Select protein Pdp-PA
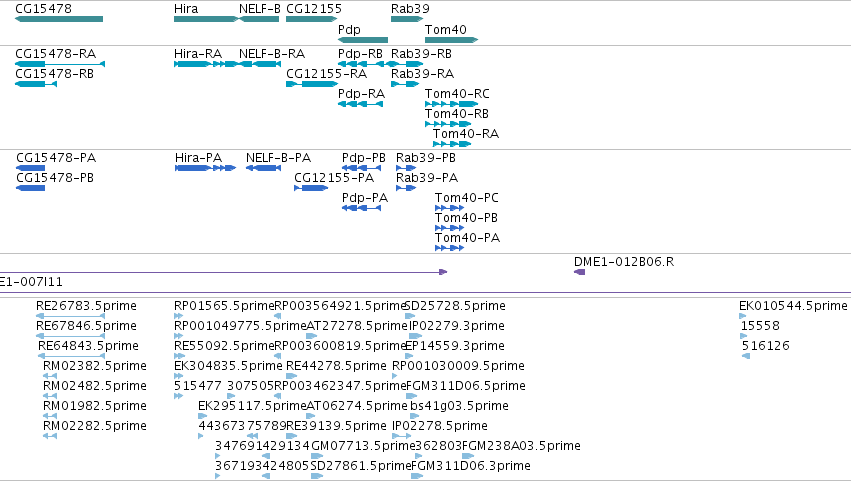851x481 pixels. pos(365,198)
